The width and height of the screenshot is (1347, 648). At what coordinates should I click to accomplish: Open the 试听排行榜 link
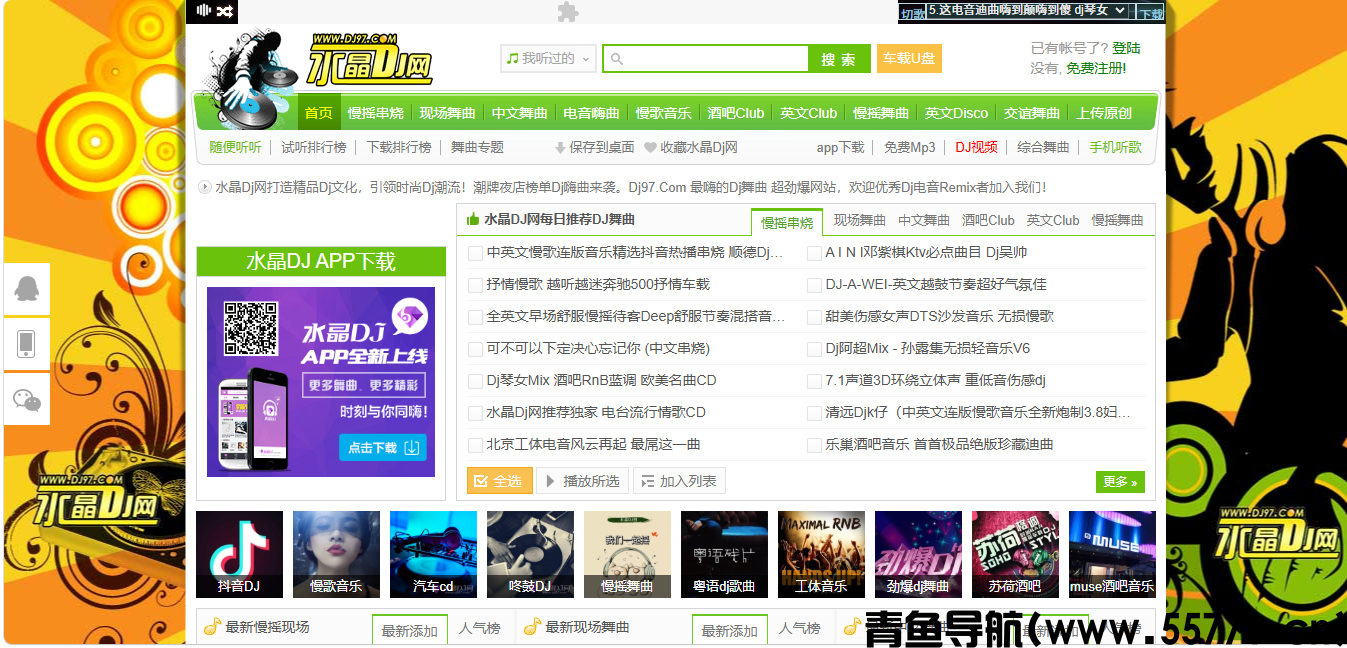[x=314, y=147]
